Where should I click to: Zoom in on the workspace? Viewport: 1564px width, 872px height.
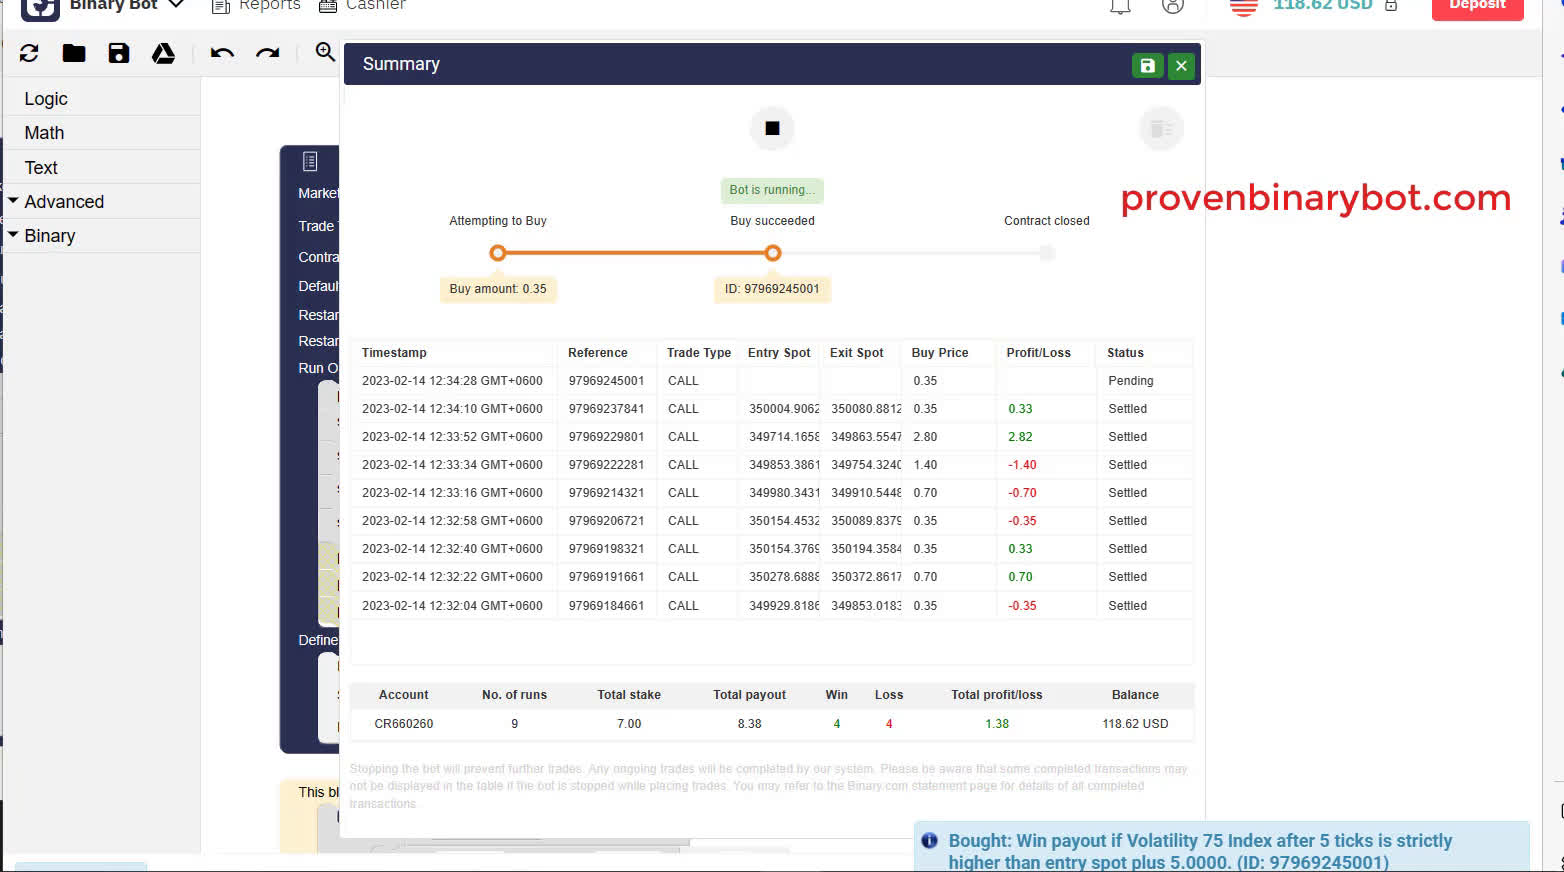click(324, 53)
